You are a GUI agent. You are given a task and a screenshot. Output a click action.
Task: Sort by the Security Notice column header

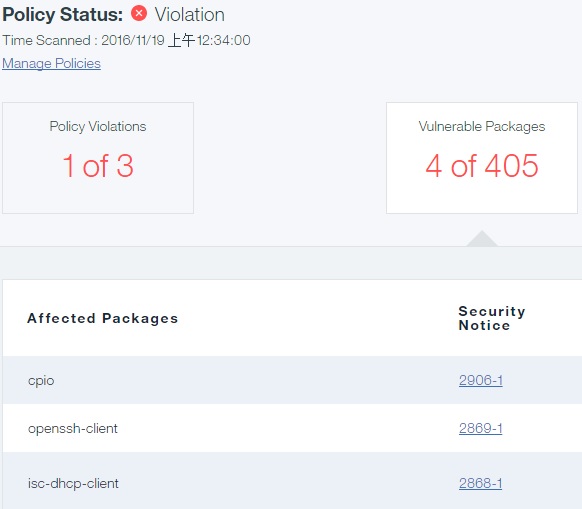(492, 318)
